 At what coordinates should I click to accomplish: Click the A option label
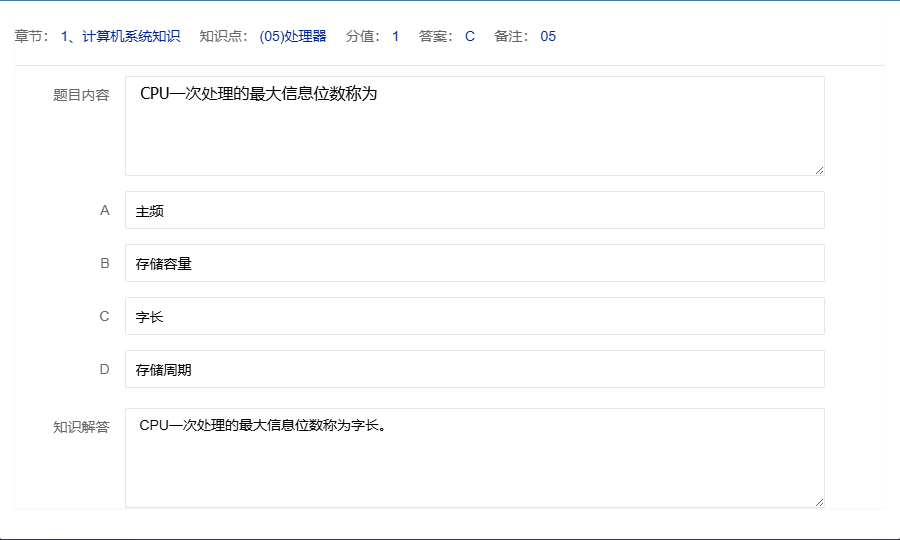coord(104,210)
